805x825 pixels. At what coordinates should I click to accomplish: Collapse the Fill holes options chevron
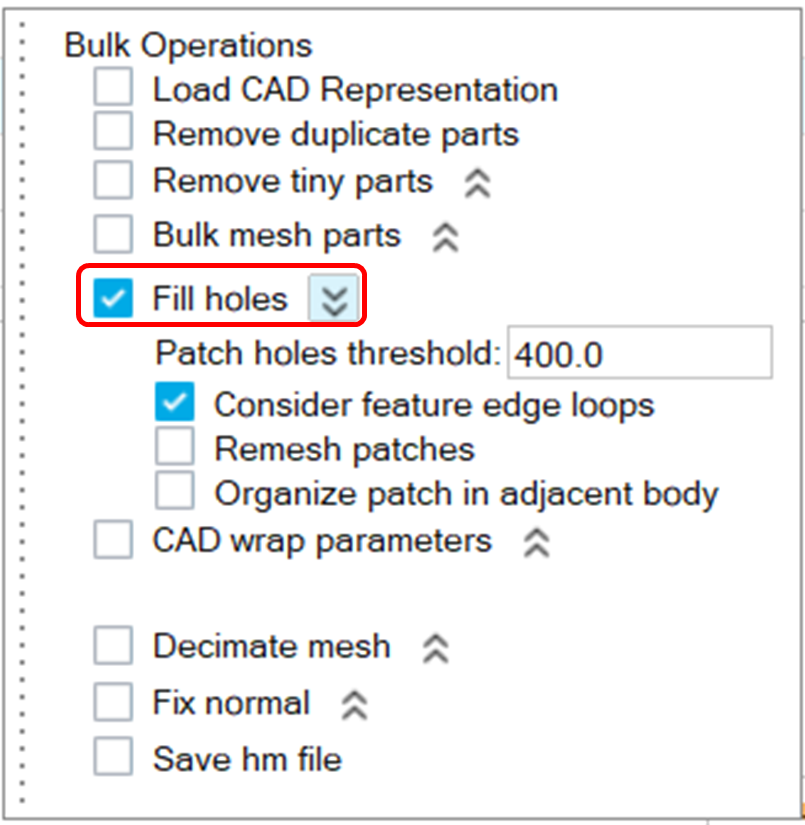point(334,299)
